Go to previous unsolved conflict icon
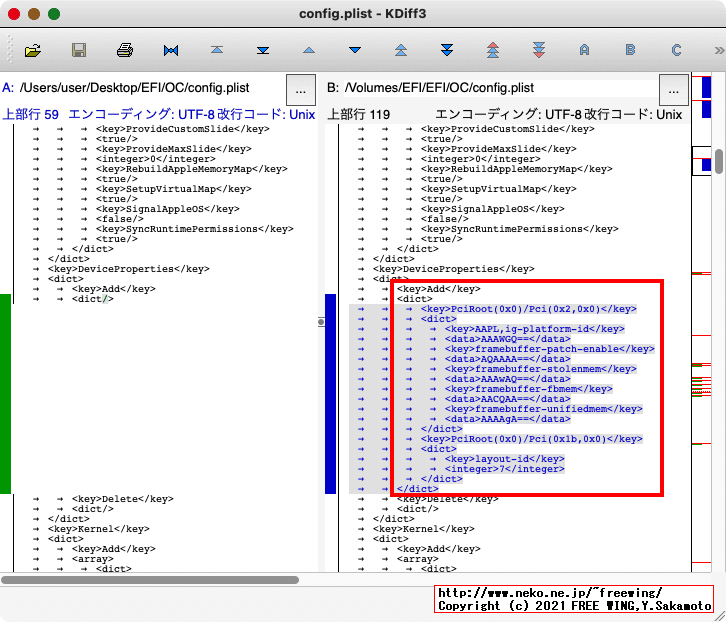 coord(493,50)
